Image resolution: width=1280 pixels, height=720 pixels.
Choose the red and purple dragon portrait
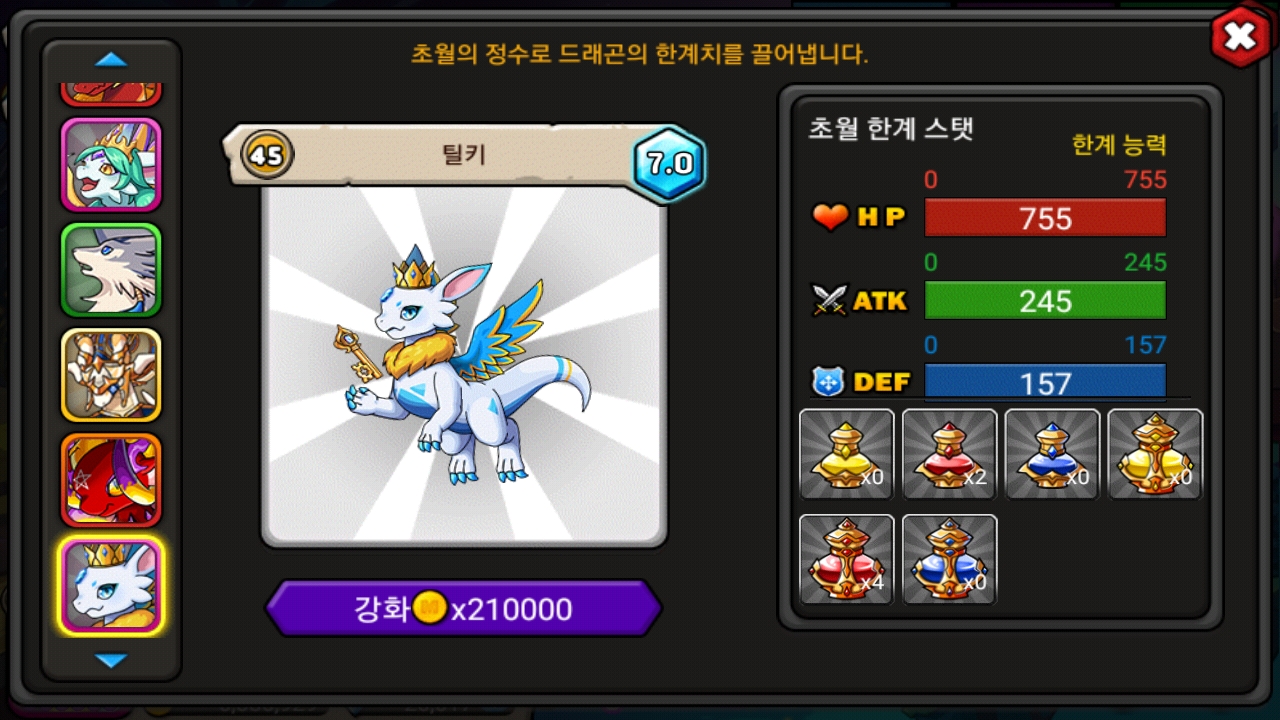(x=111, y=480)
